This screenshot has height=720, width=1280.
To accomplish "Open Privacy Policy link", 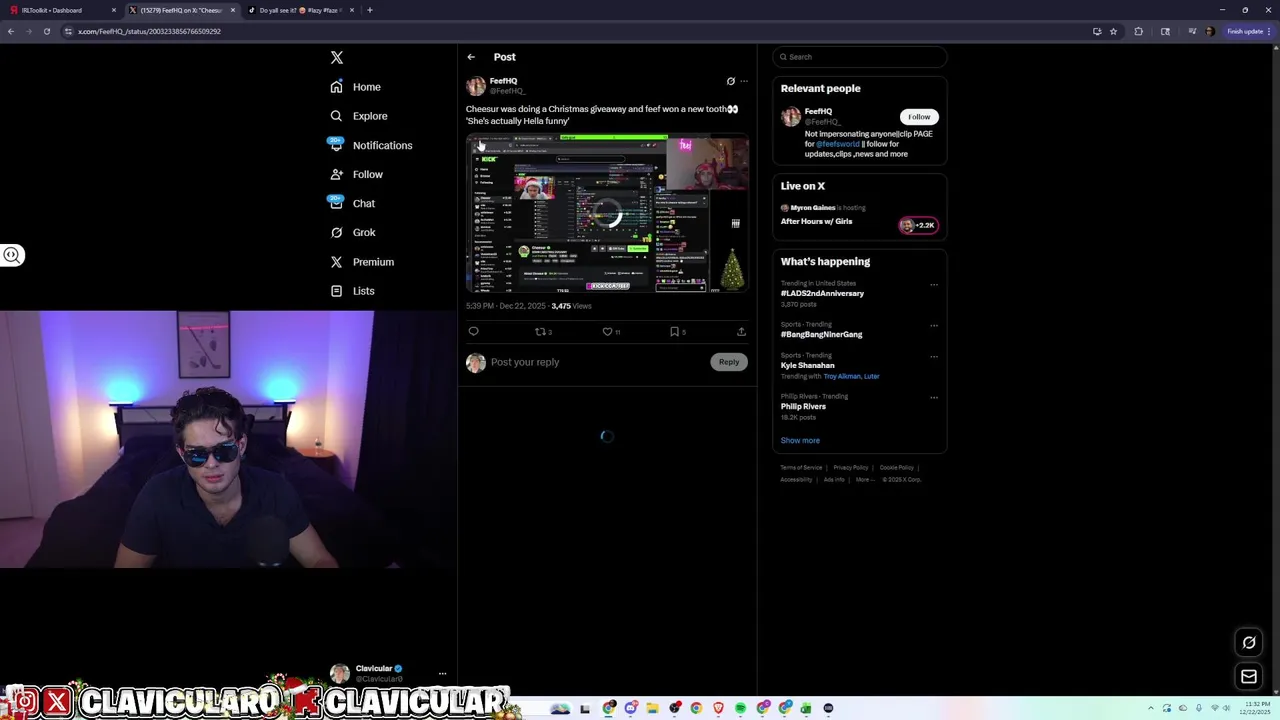I will click(851, 467).
